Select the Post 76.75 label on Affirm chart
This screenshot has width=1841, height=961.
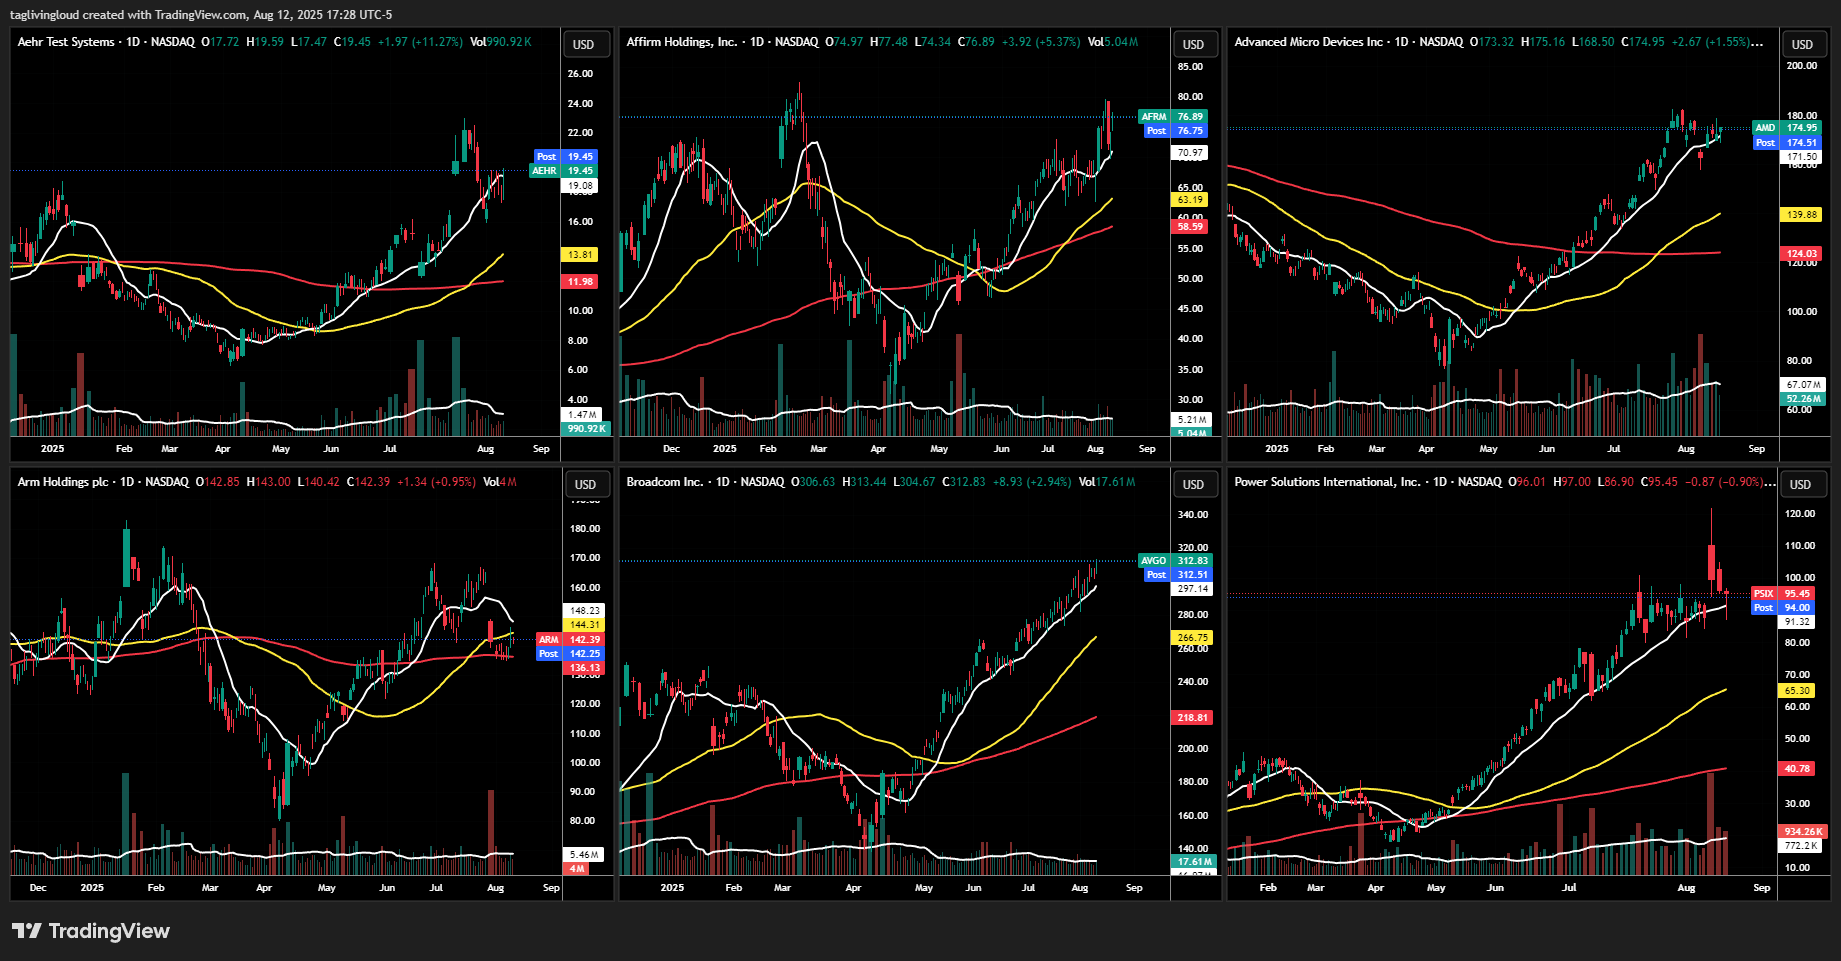tap(1176, 131)
